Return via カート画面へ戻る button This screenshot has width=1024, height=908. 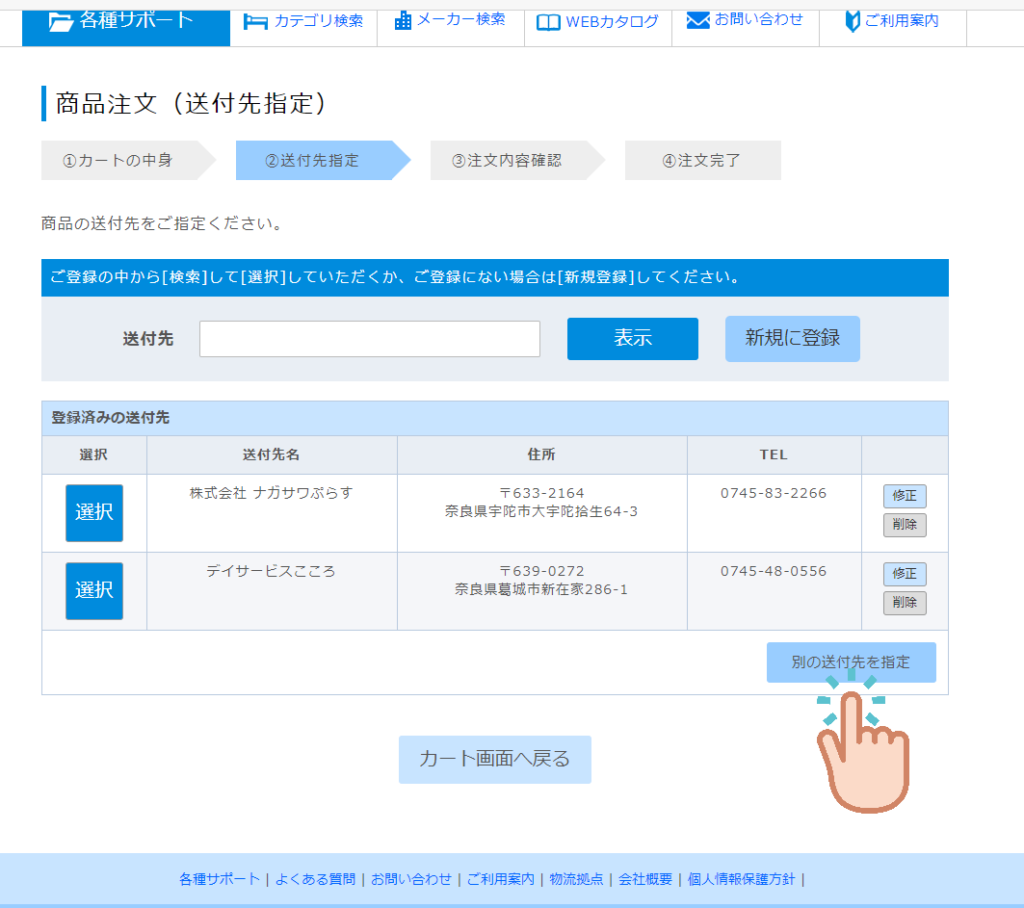tap(495, 759)
